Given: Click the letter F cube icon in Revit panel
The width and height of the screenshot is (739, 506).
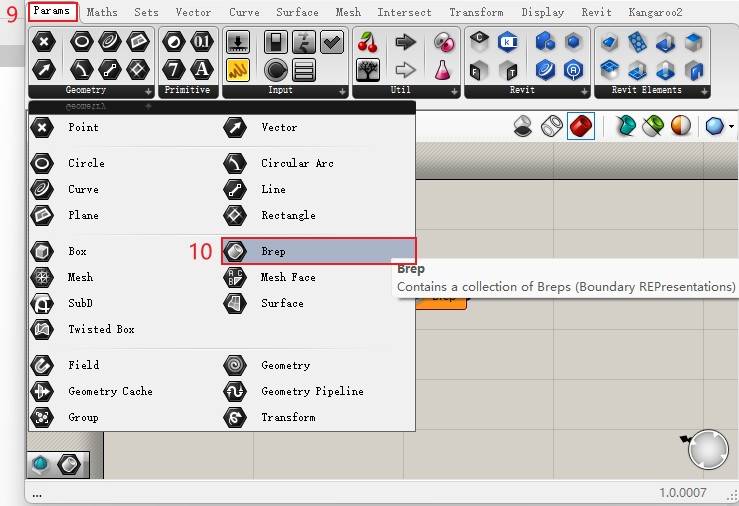Looking at the screenshot, I should click(479, 70).
